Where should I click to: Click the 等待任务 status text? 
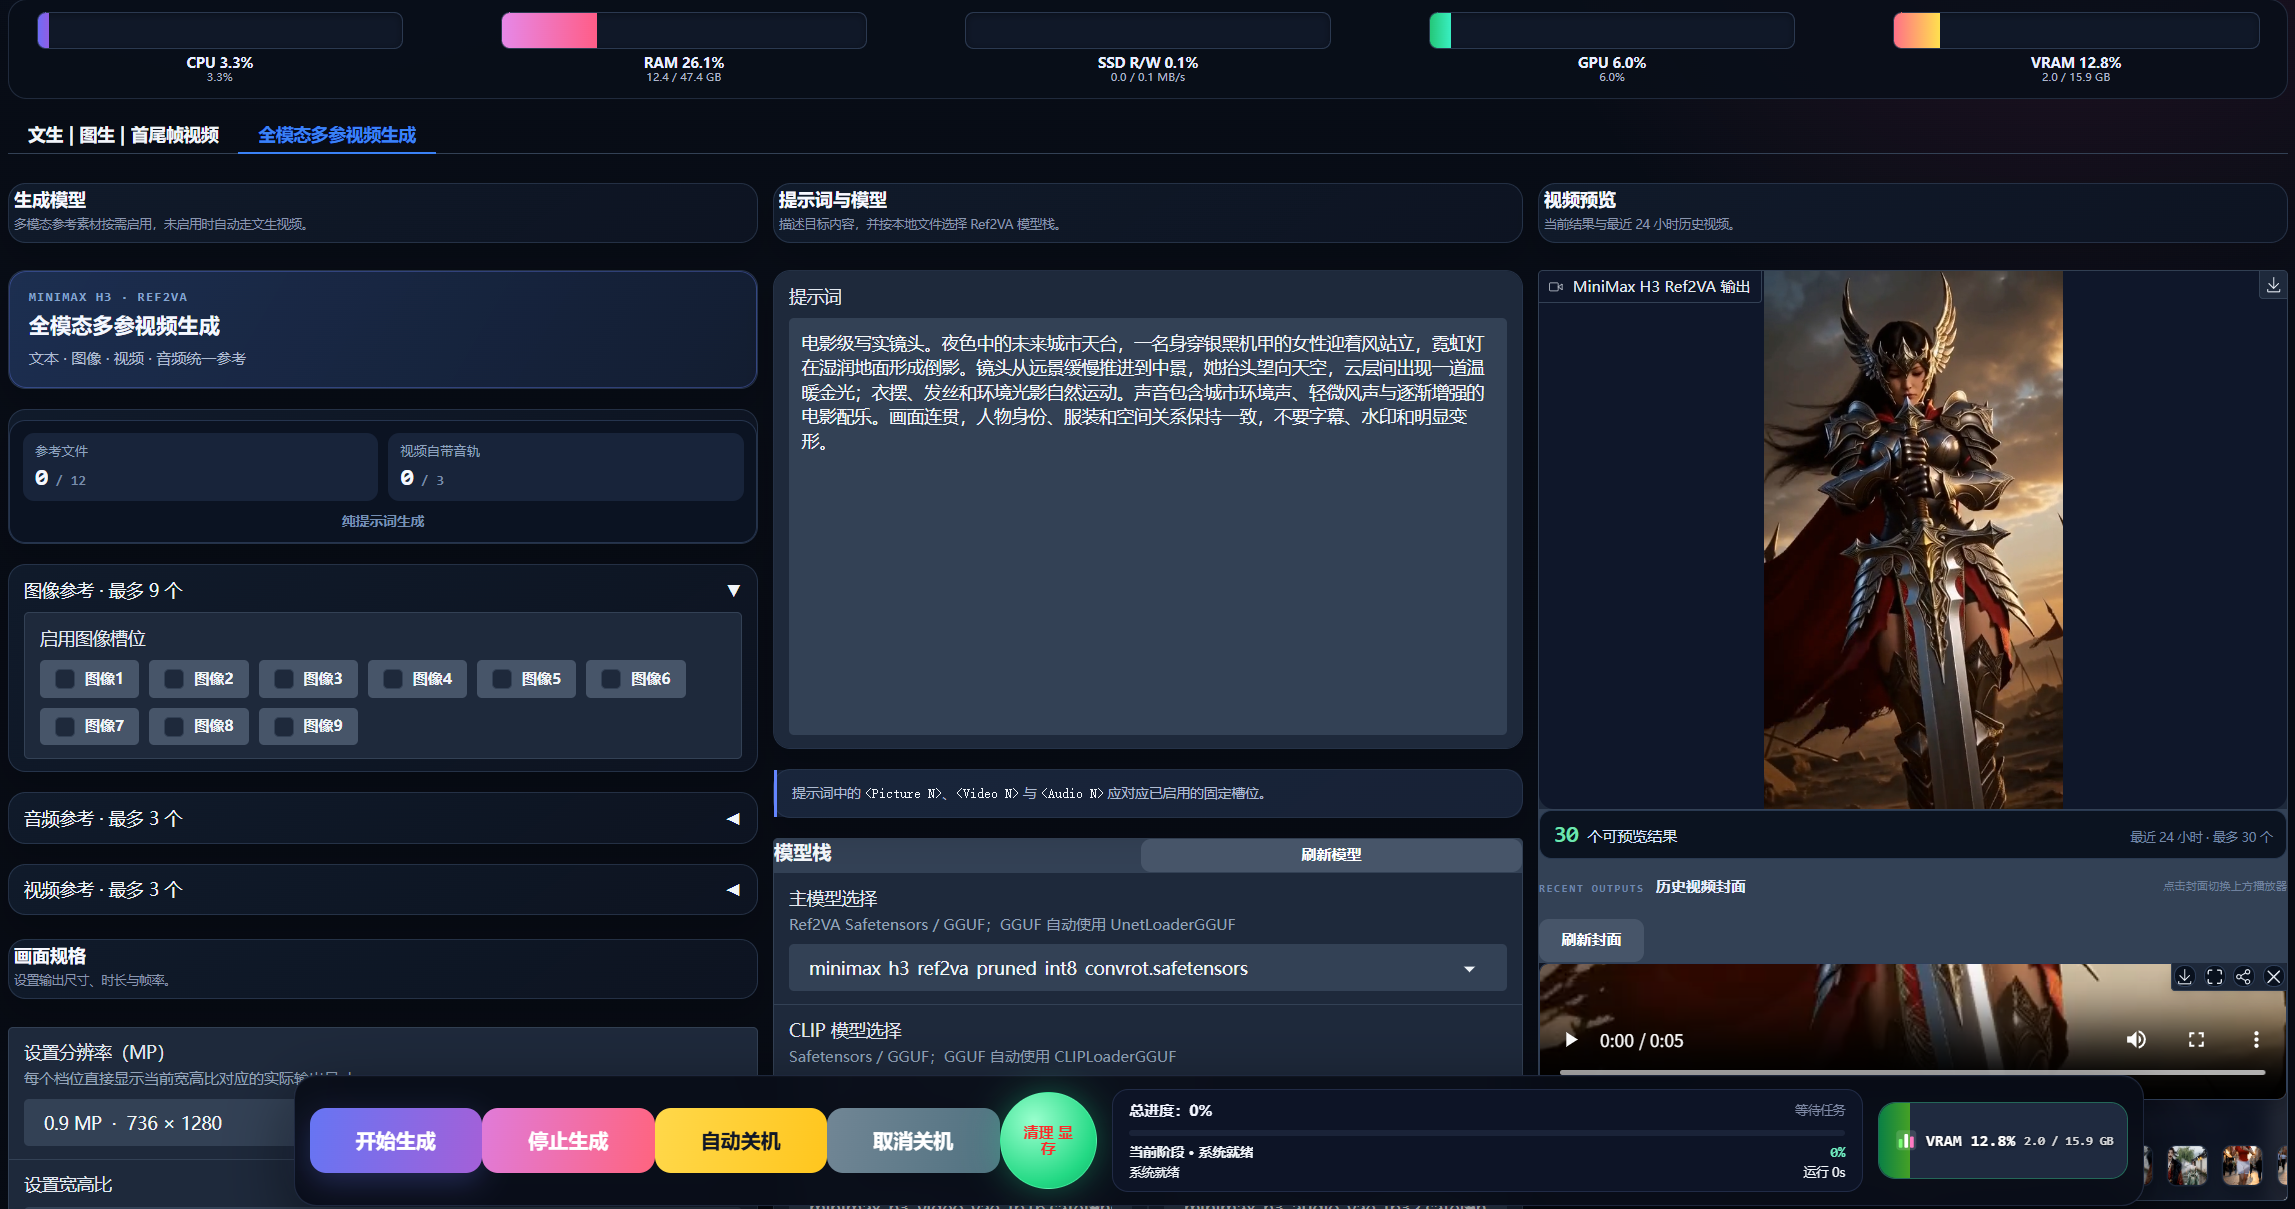click(x=1820, y=1110)
